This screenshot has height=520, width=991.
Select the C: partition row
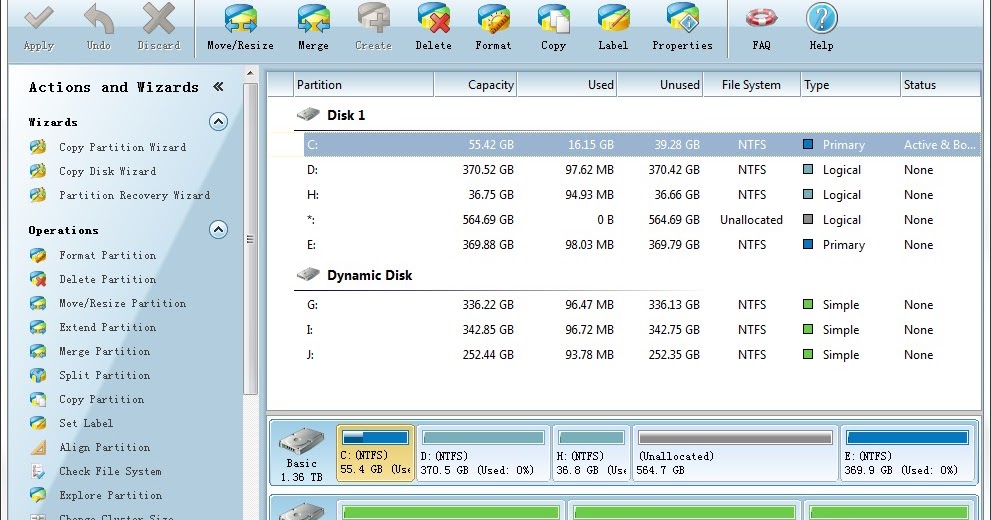tap(641, 145)
